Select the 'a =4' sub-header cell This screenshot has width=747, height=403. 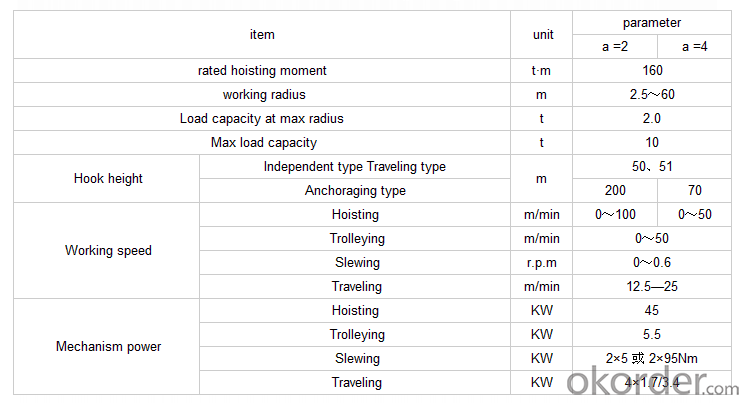pos(695,47)
